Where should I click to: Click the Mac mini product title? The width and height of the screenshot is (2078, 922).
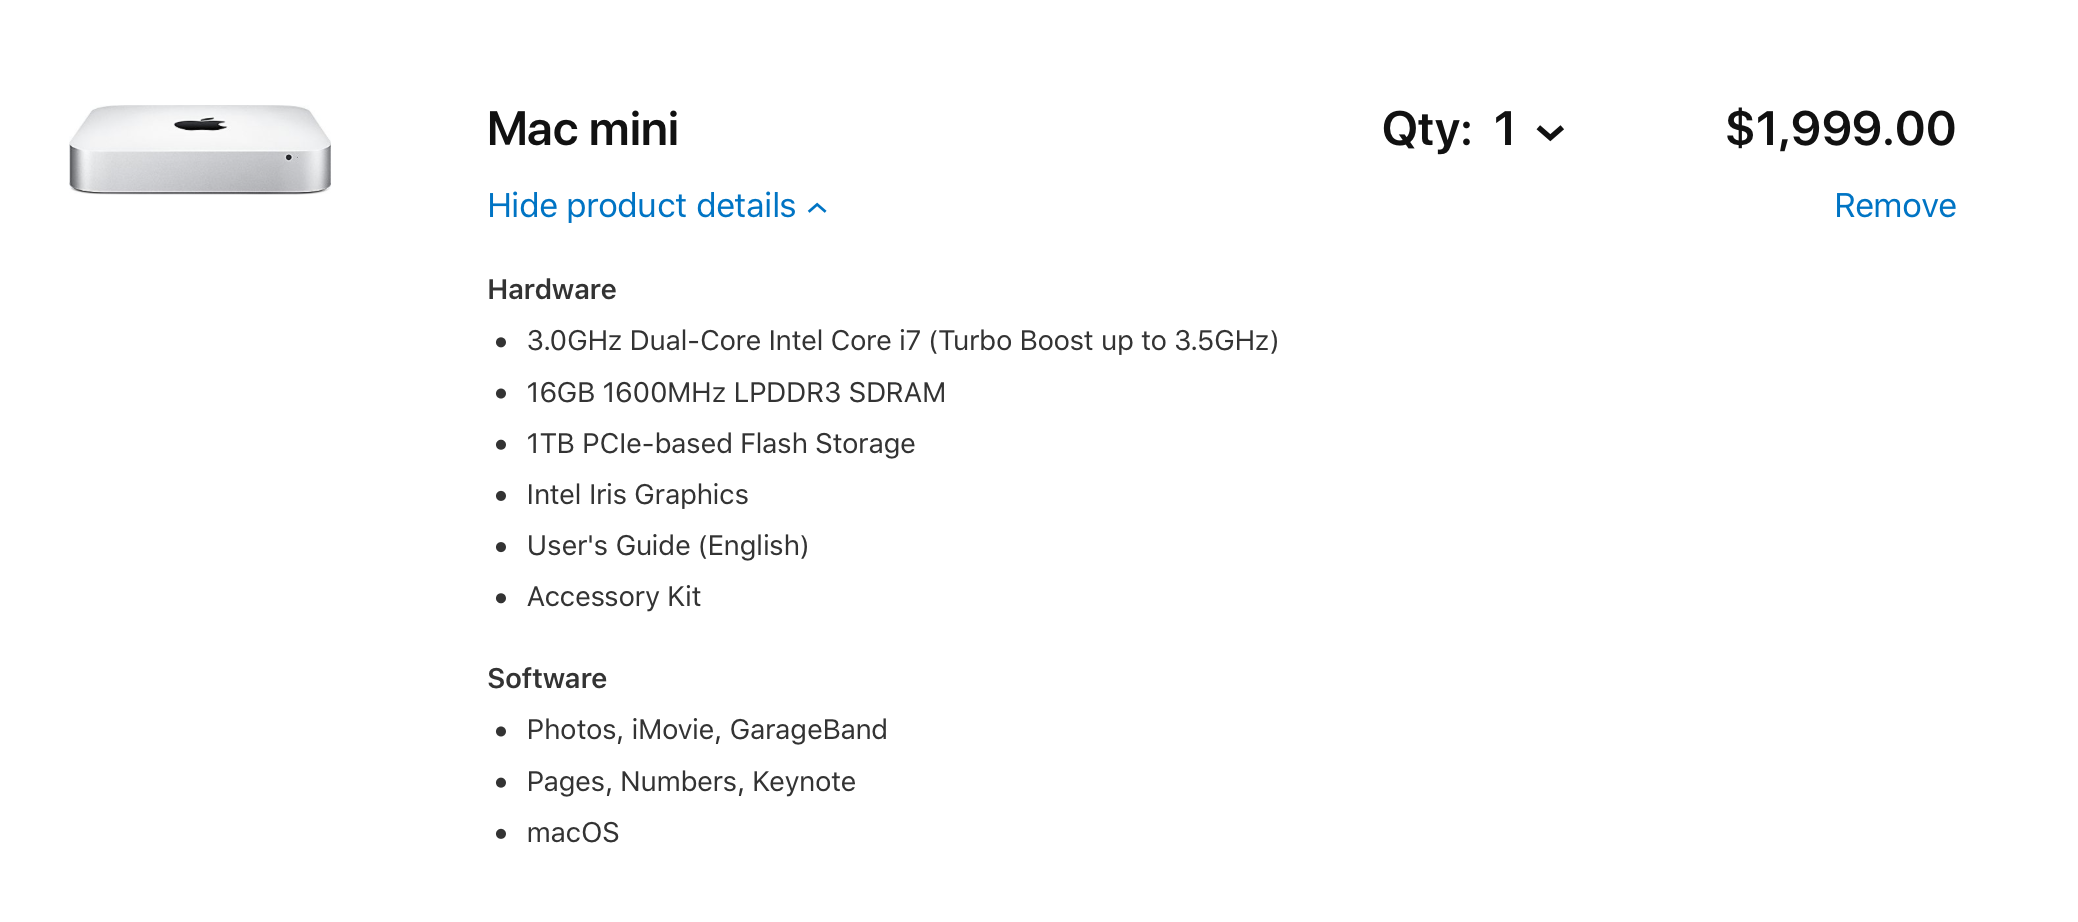click(583, 129)
